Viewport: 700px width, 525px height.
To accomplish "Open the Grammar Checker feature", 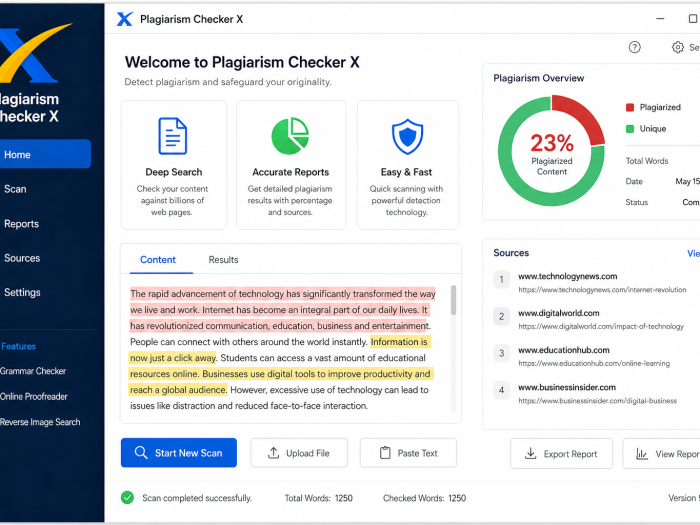I will (33, 371).
